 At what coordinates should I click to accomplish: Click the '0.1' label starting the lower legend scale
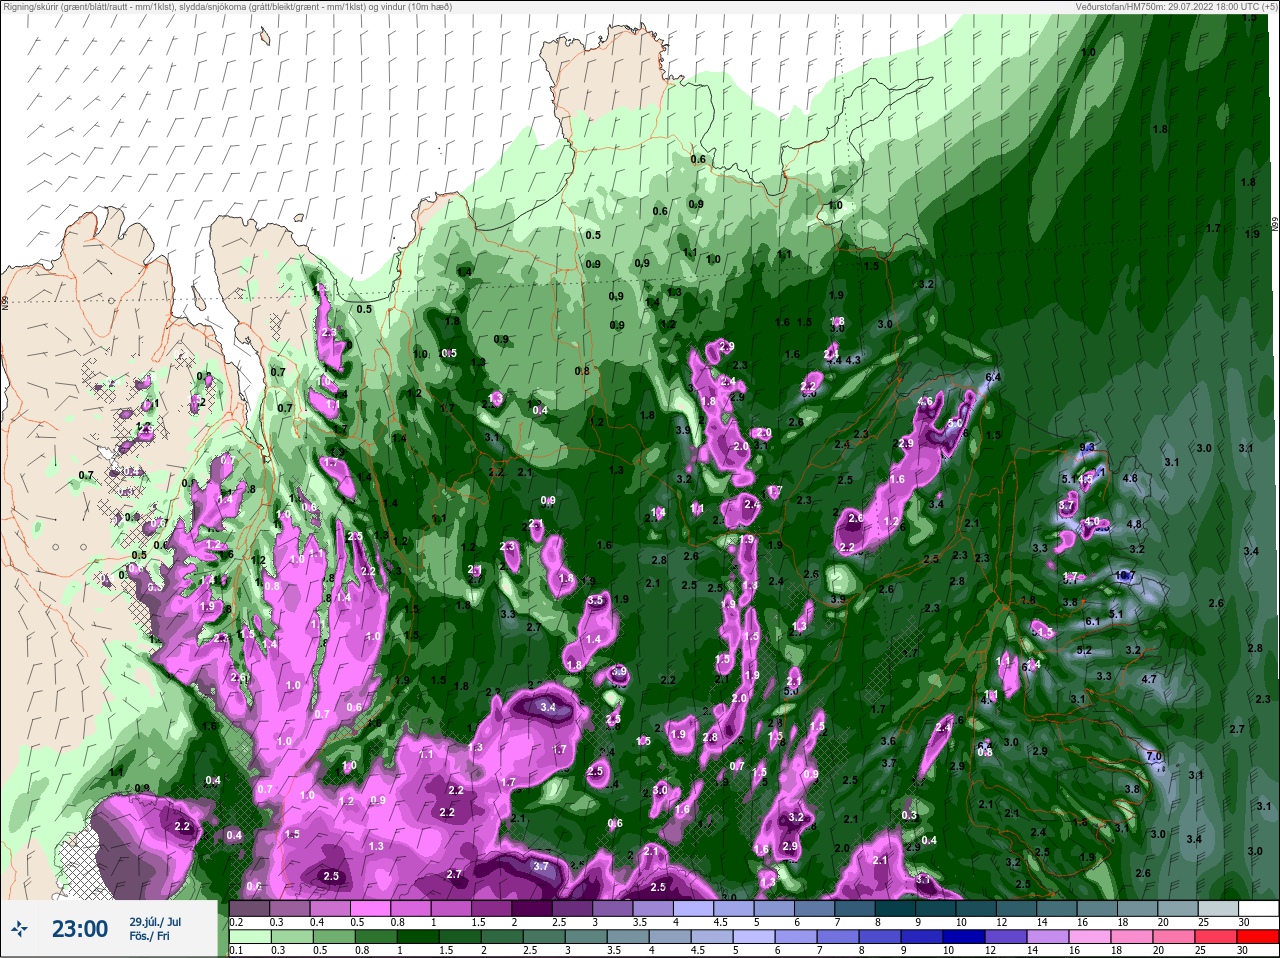coord(236,950)
